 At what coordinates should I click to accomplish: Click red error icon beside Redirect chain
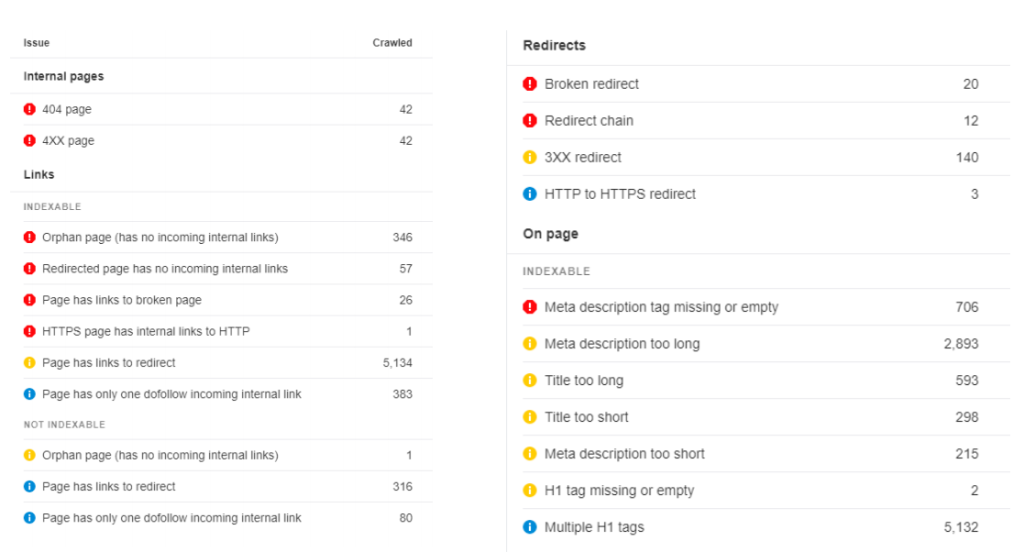click(530, 121)
